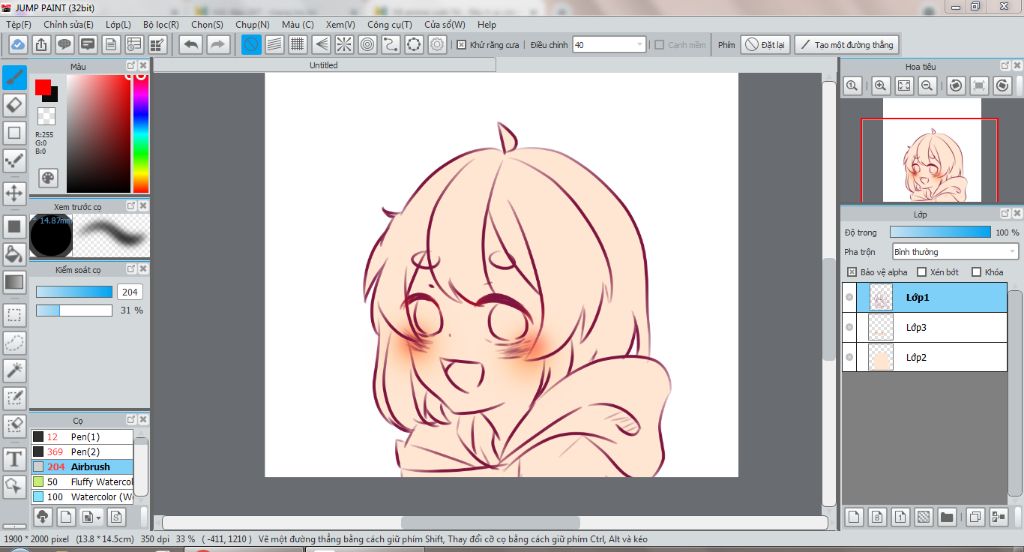Screen dimensions: 1024x552
Task: Enable grid snap
Action: coord(297,44)
